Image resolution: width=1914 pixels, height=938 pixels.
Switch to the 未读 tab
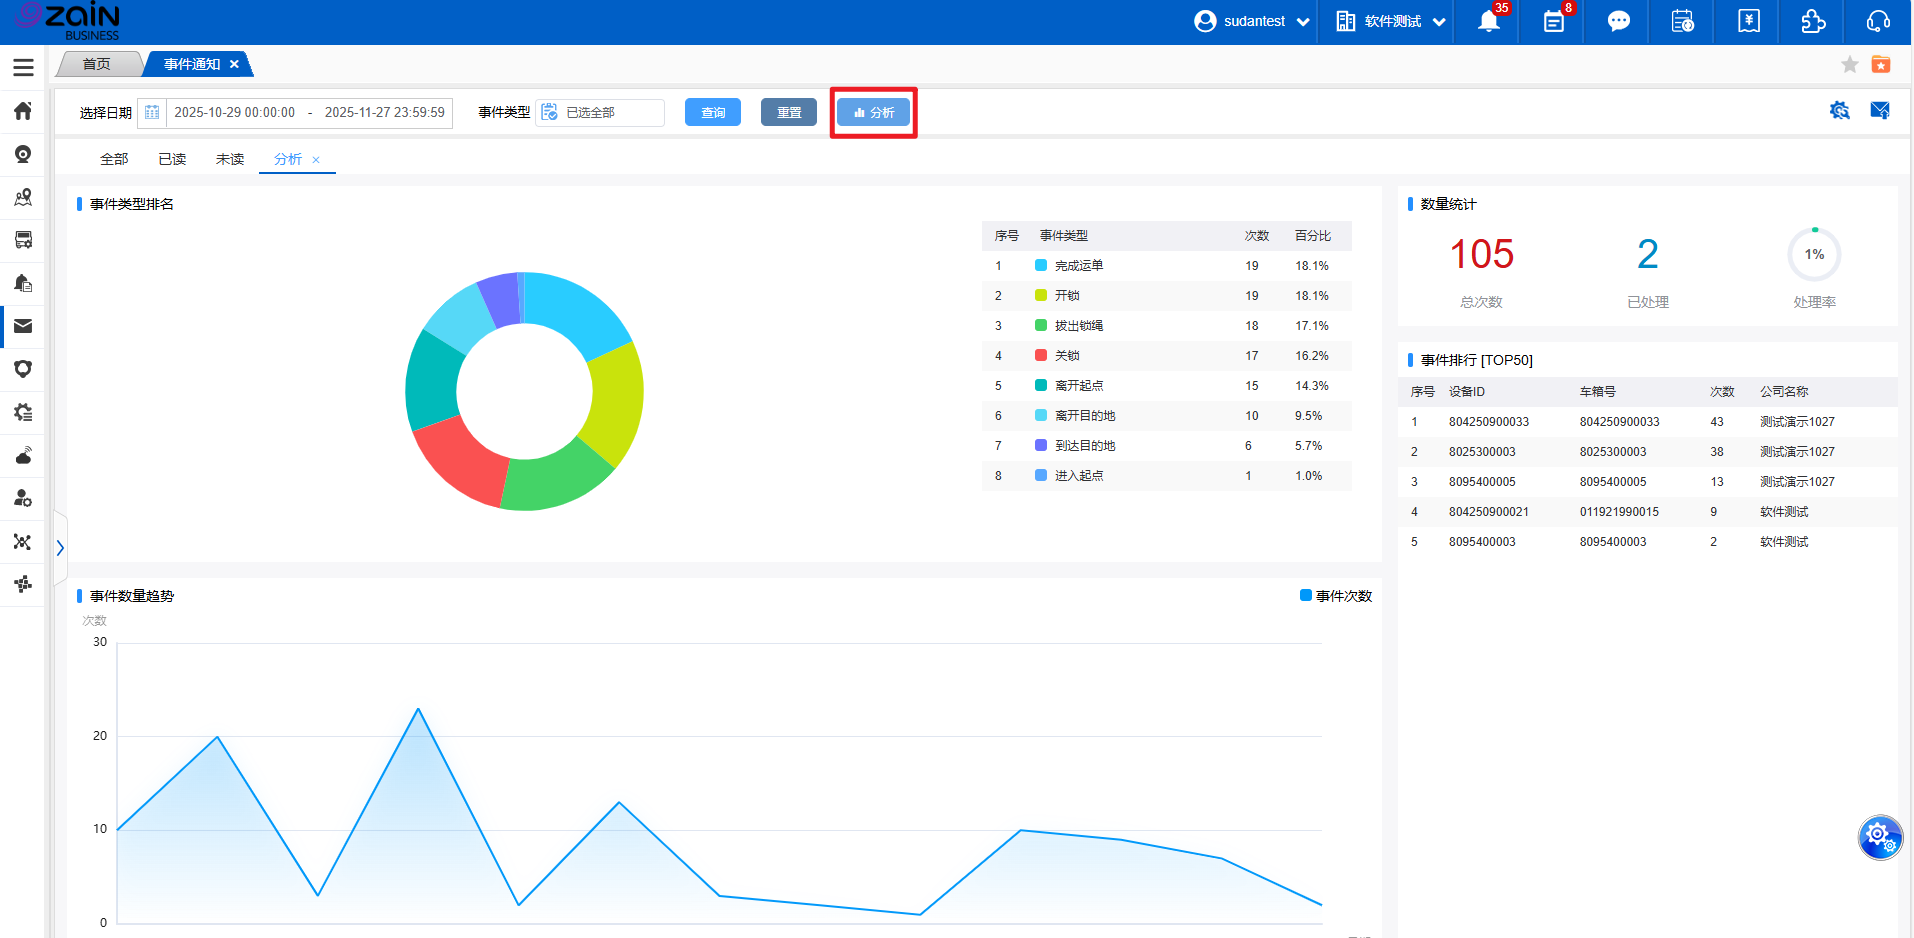[230, 159]
